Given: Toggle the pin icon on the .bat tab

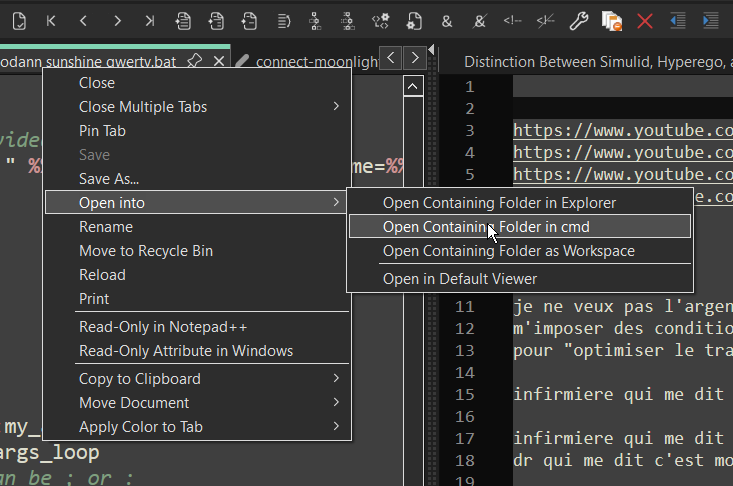Looking at the screenshot, I should [x=195, y=62].
